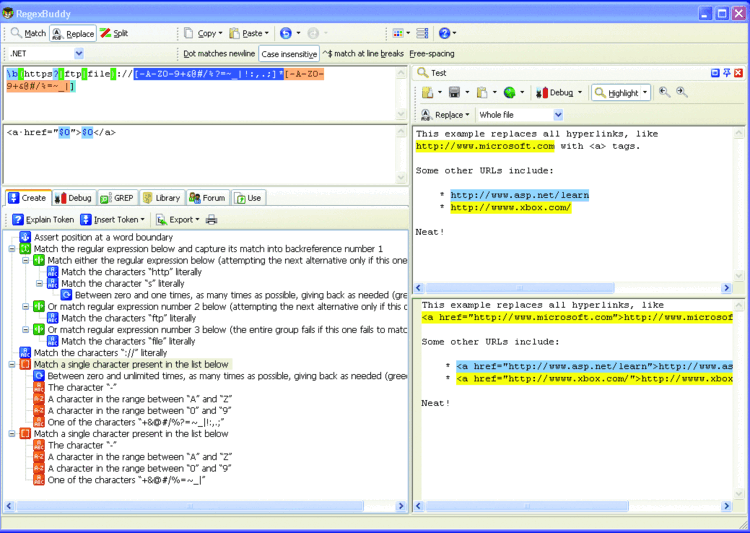
Task: Select the Replace mode button in the top toolbar
Action: pos(73,33)
